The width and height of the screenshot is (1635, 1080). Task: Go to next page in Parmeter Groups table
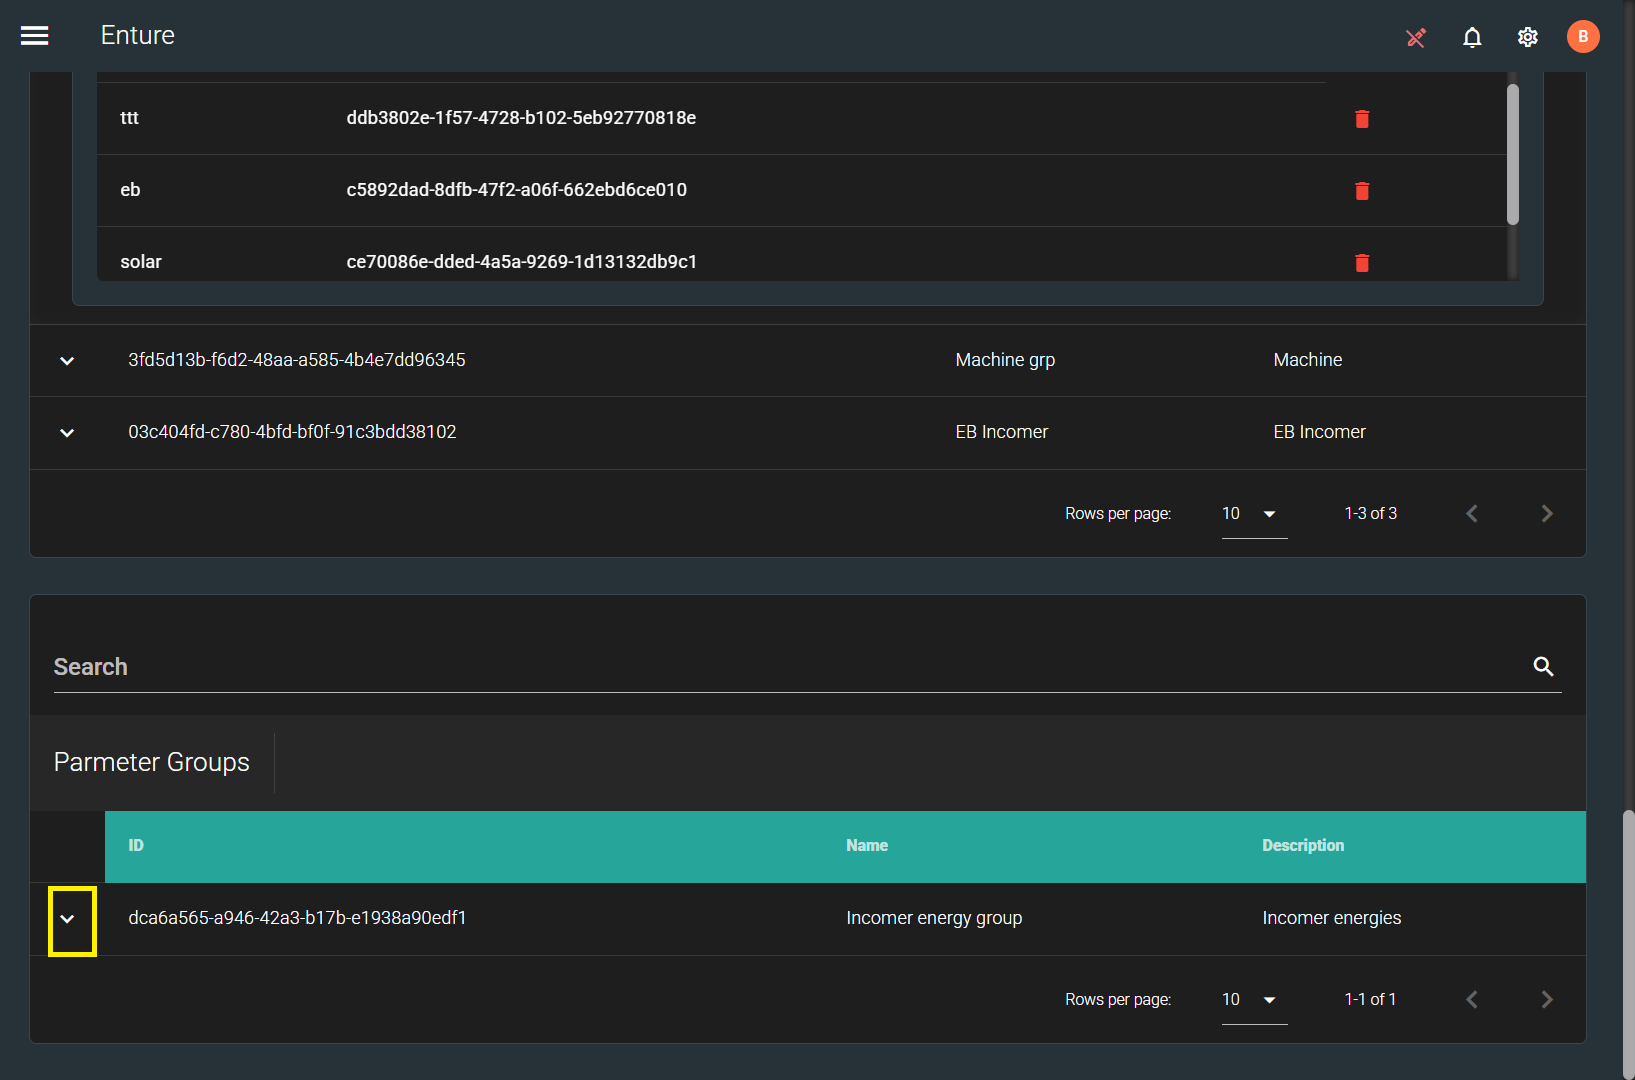point(1547,1000)
